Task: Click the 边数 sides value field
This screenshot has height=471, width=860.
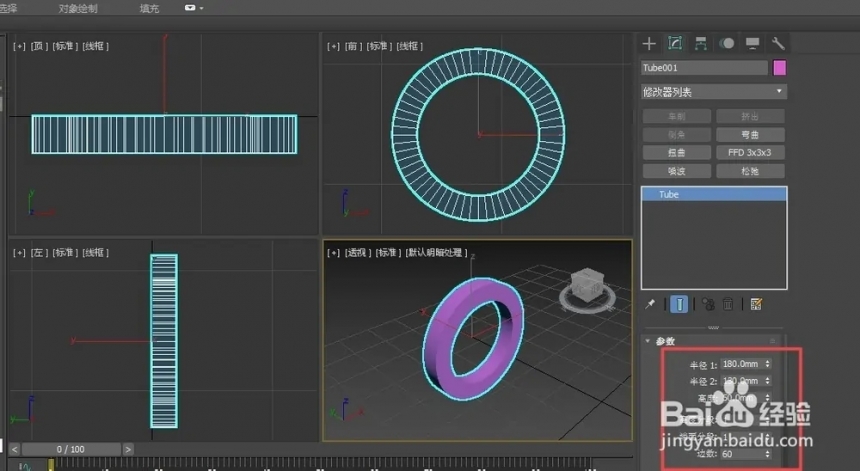Action: coord(742,454)
